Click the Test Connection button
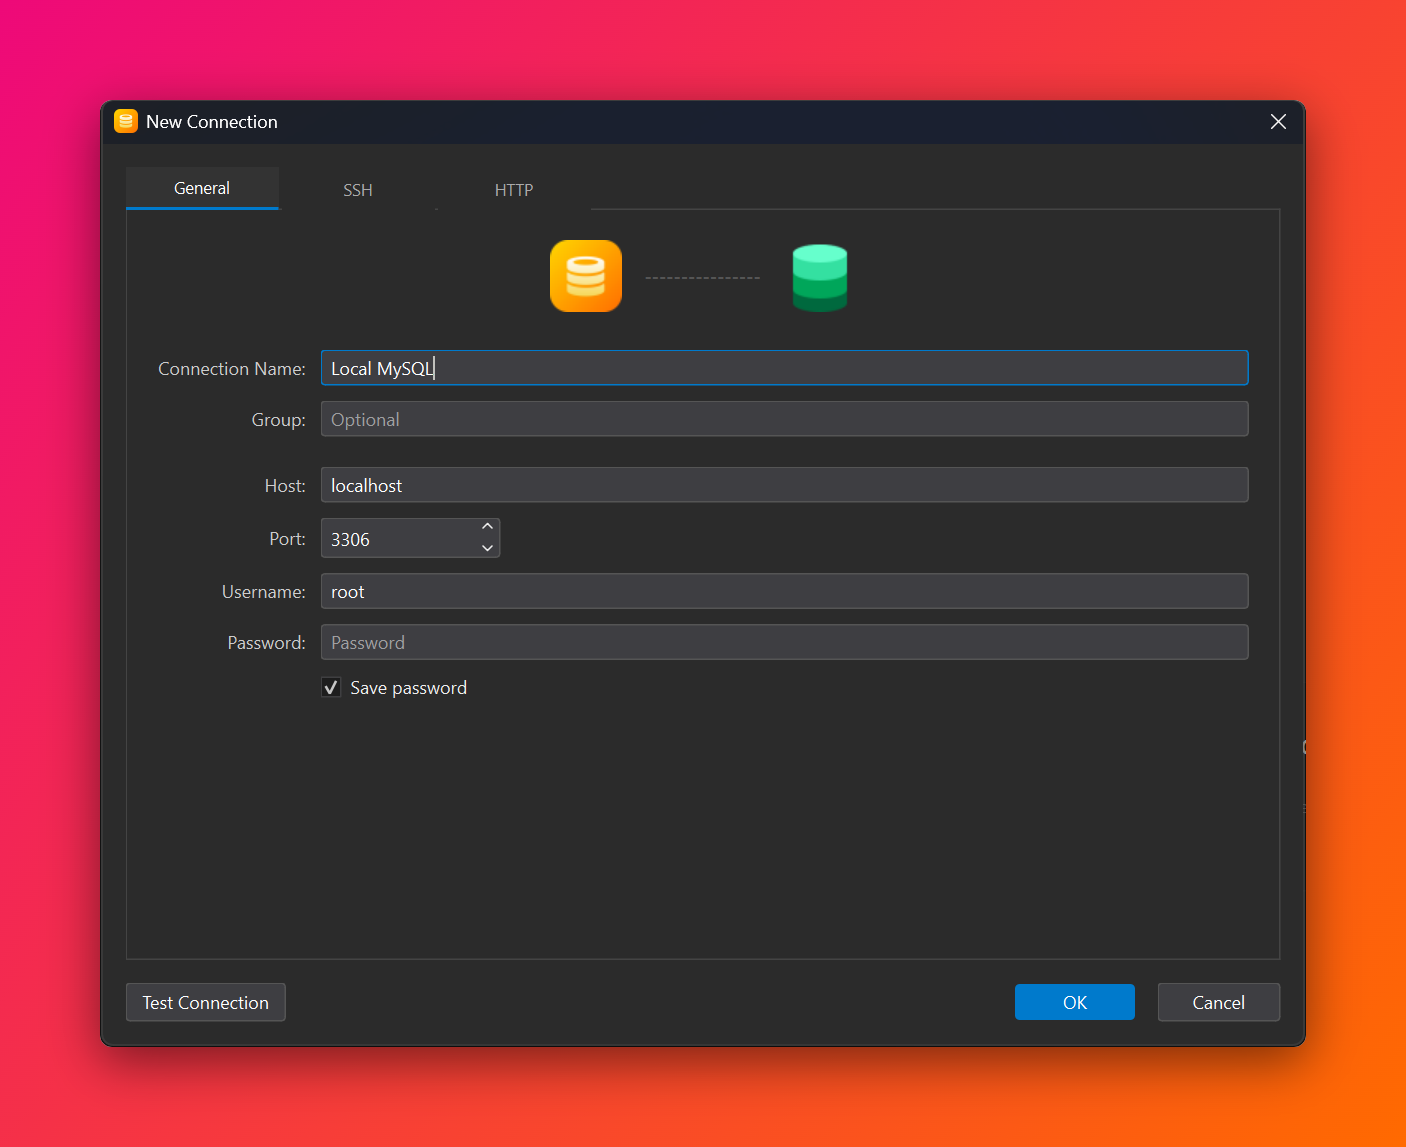This screenshot has height=1147, width=1406. 206,1002
